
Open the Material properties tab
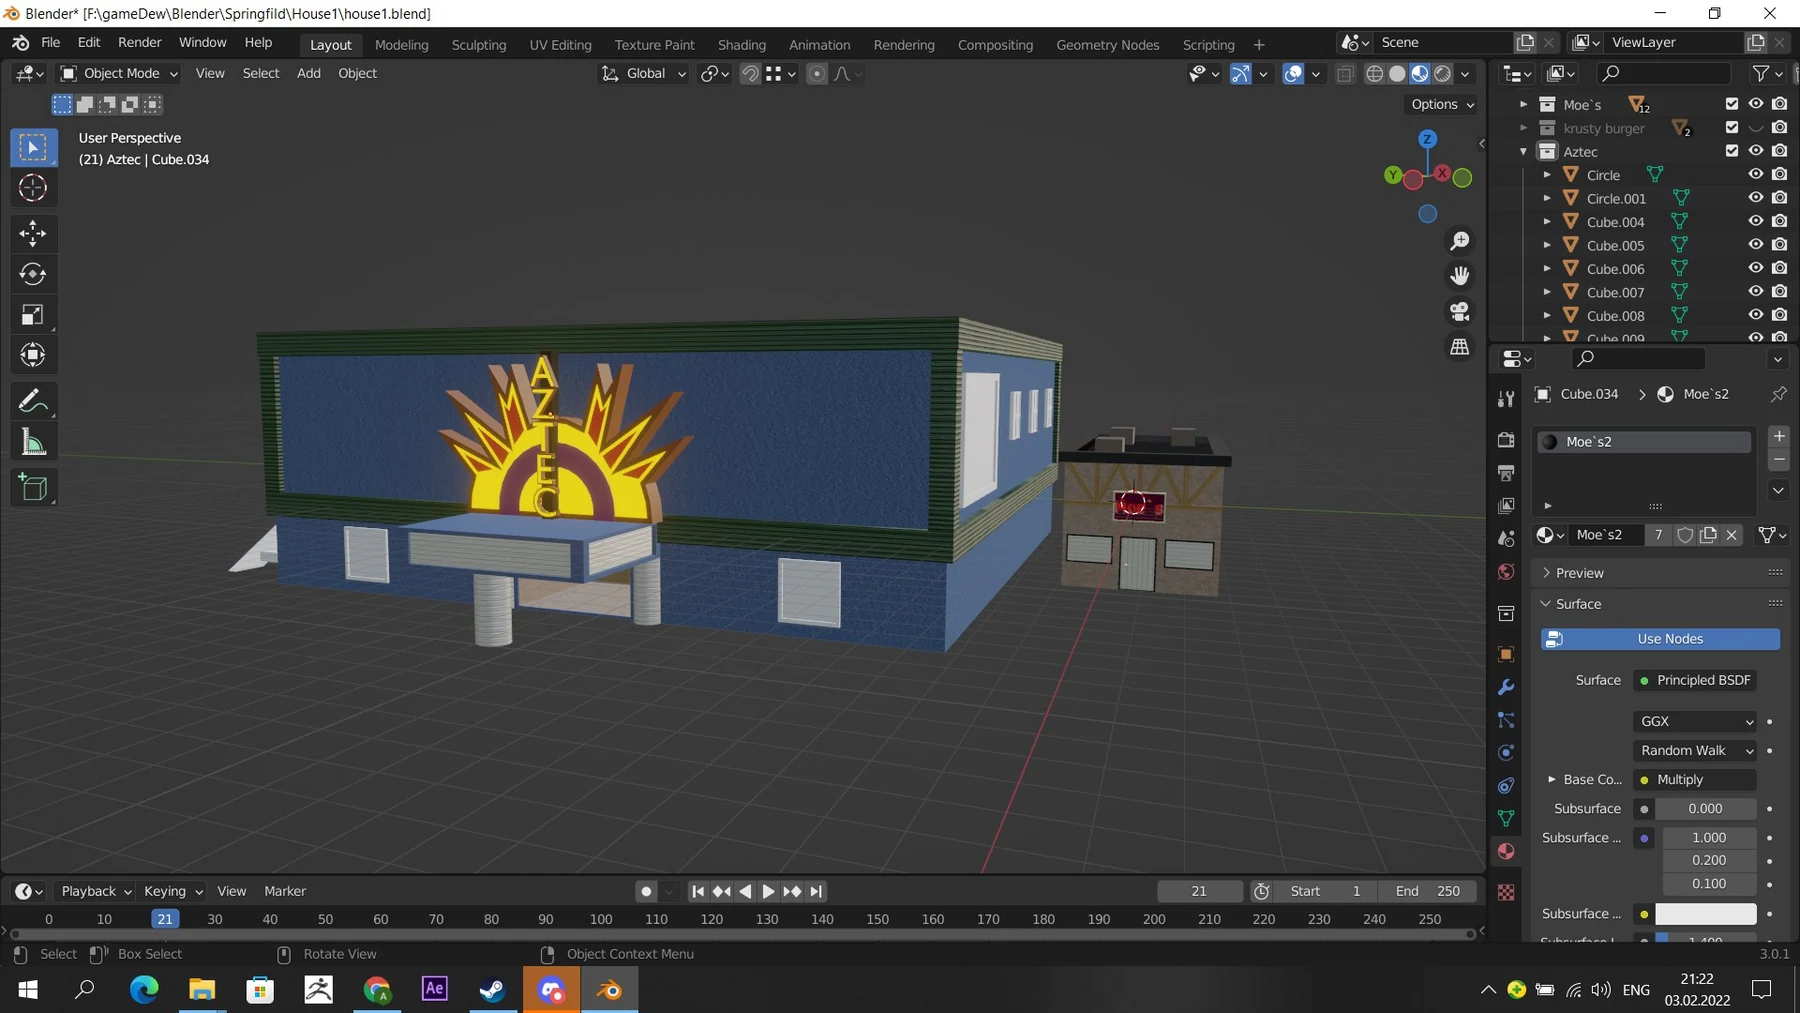(x=1506, y=851)
